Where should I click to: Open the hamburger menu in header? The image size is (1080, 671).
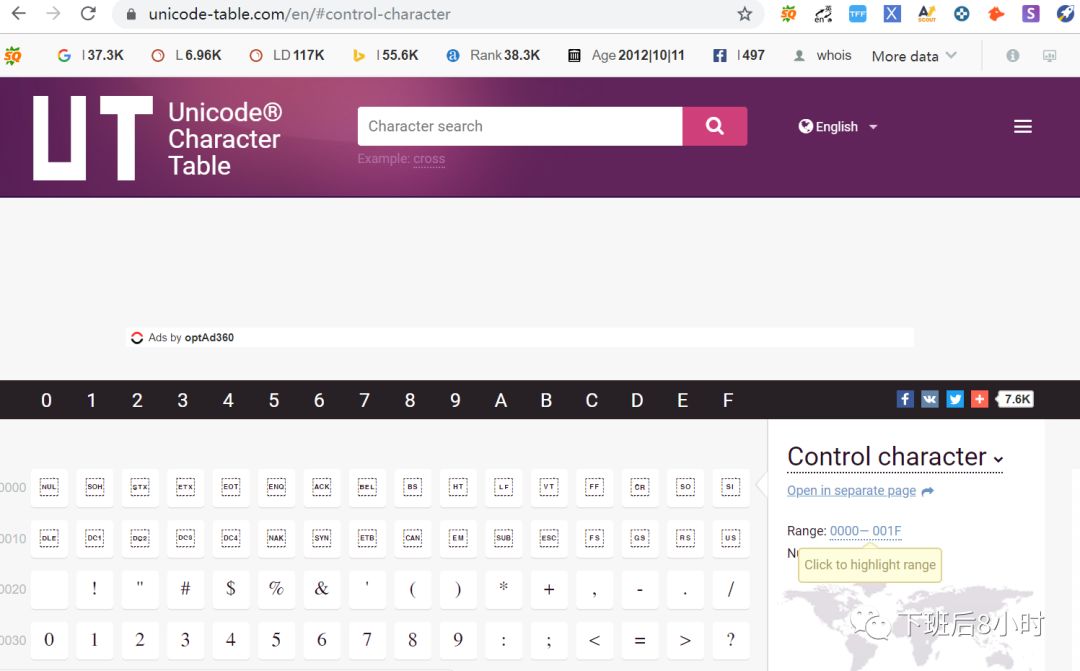1023,126
